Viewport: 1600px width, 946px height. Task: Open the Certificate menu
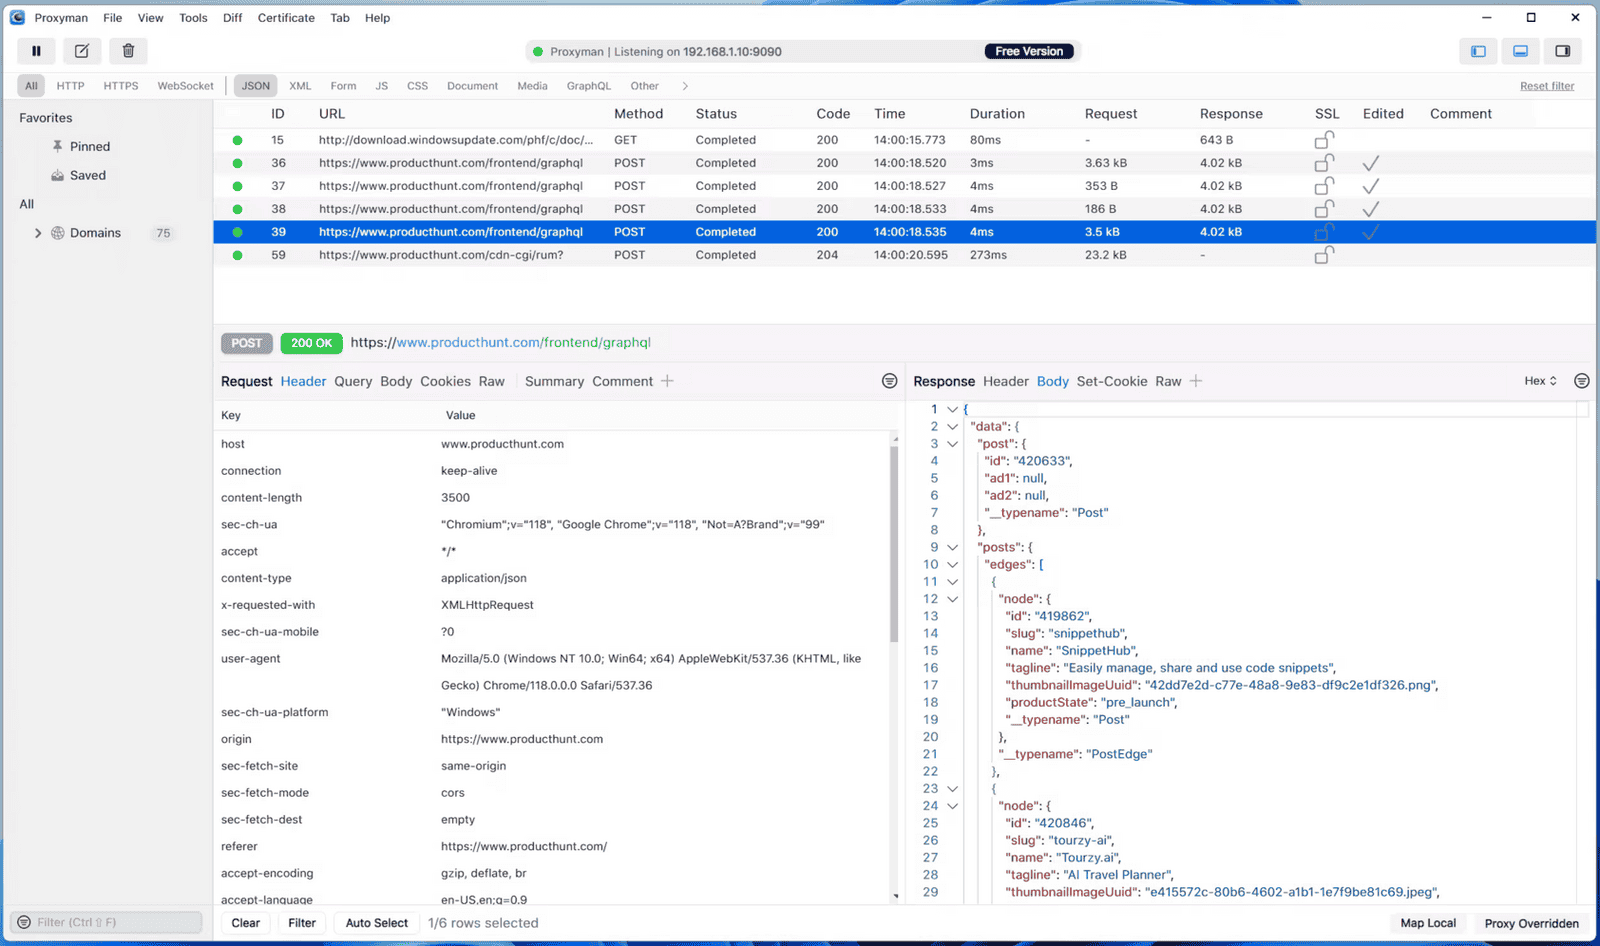pyautogui.click(x=286, y=18)
